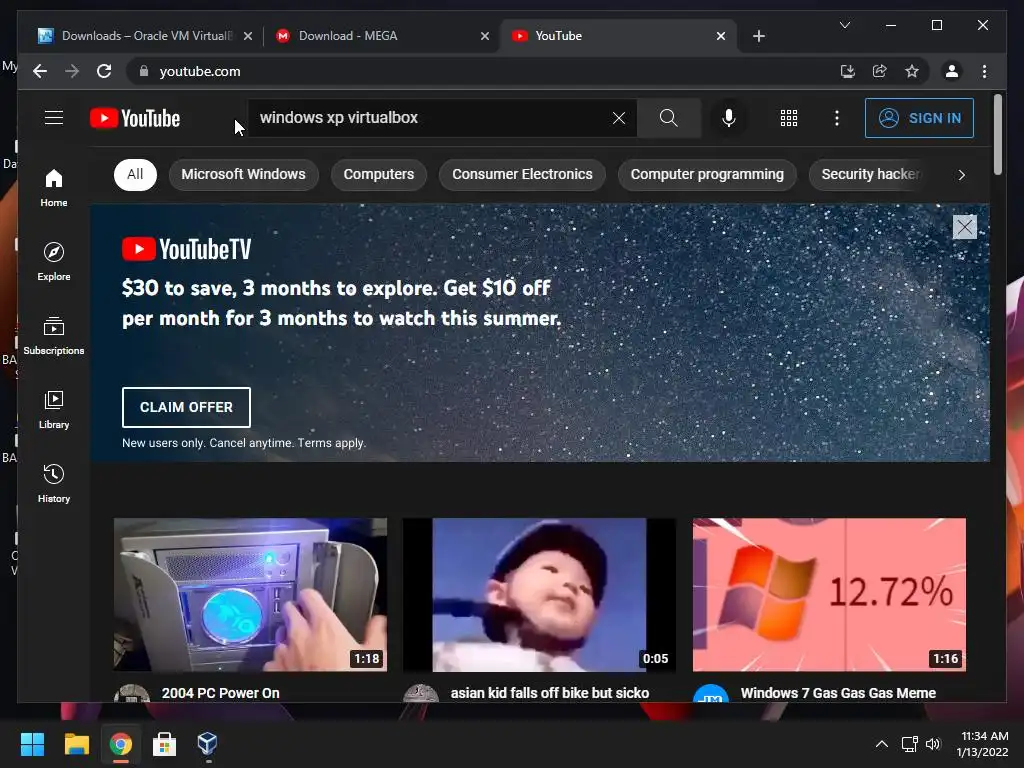Open the Chrome profile icon
Viewport: 1024px width, 768px height.
click(952, 71)
